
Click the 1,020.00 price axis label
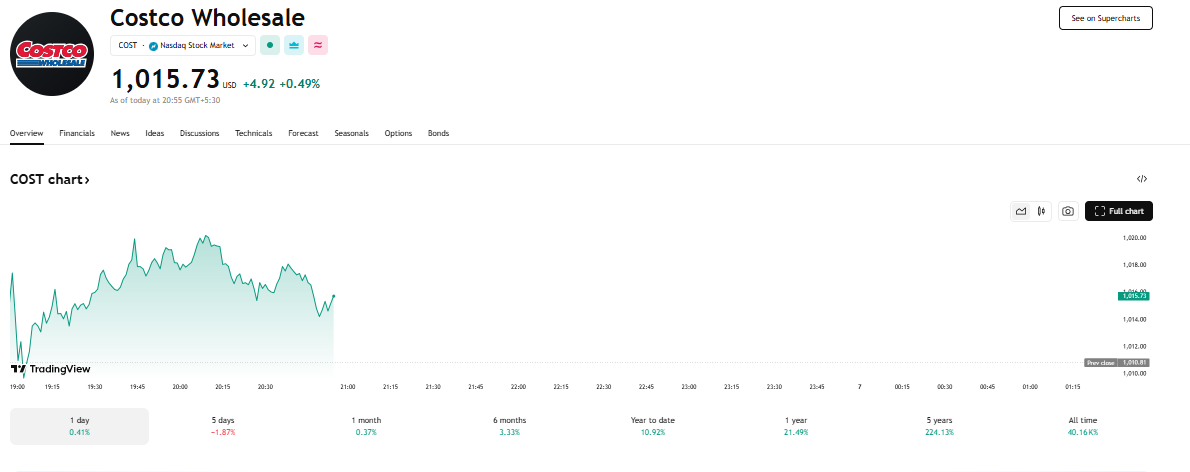coord(1134,238)
